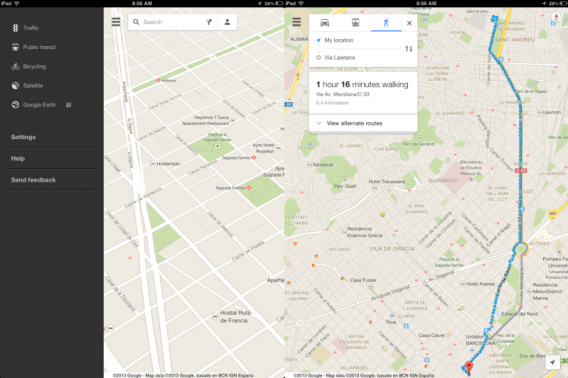Tap the Xanascat marker label
This screenshot has width=568, height=378.
322,165
